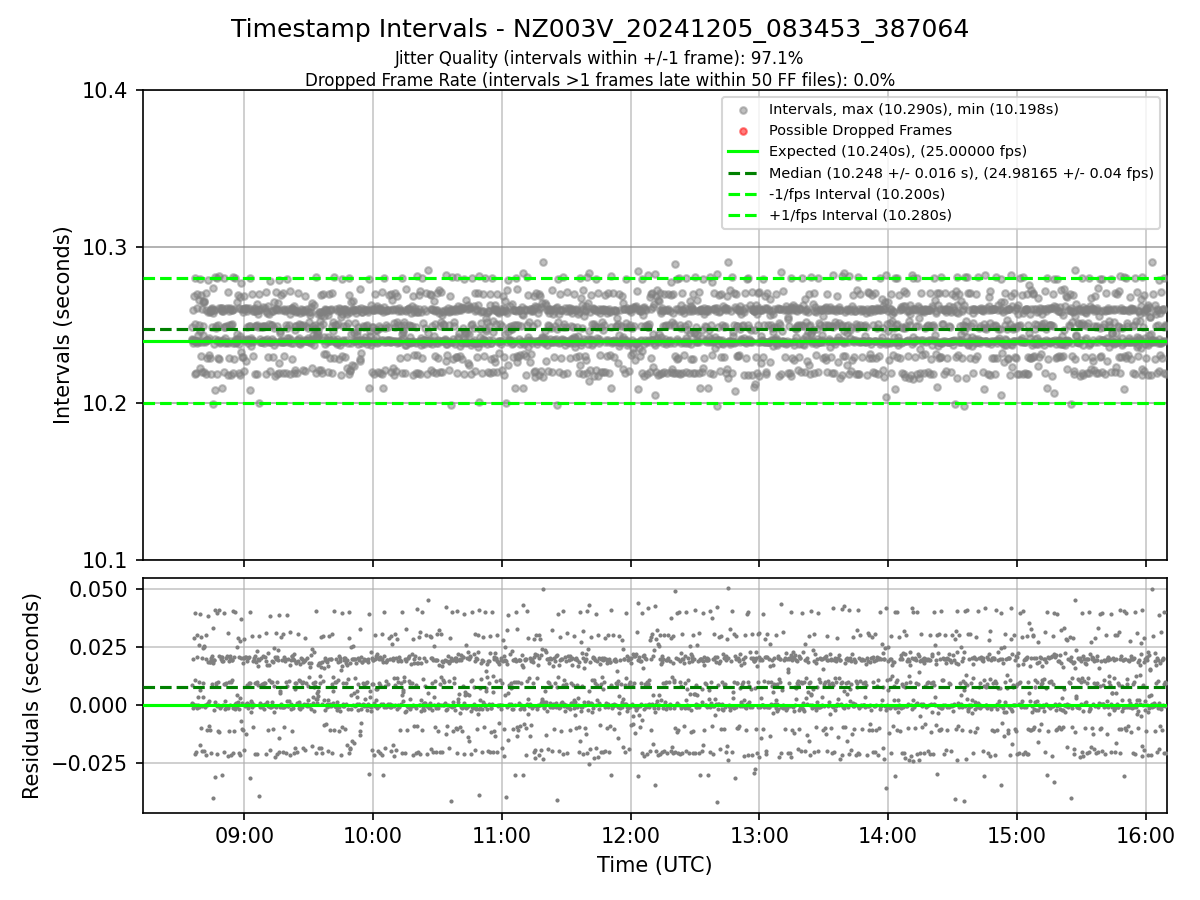Click the "Time (UTC)" x-axis label
This screenshot has height=900, width=1200.
click(655, 865)
